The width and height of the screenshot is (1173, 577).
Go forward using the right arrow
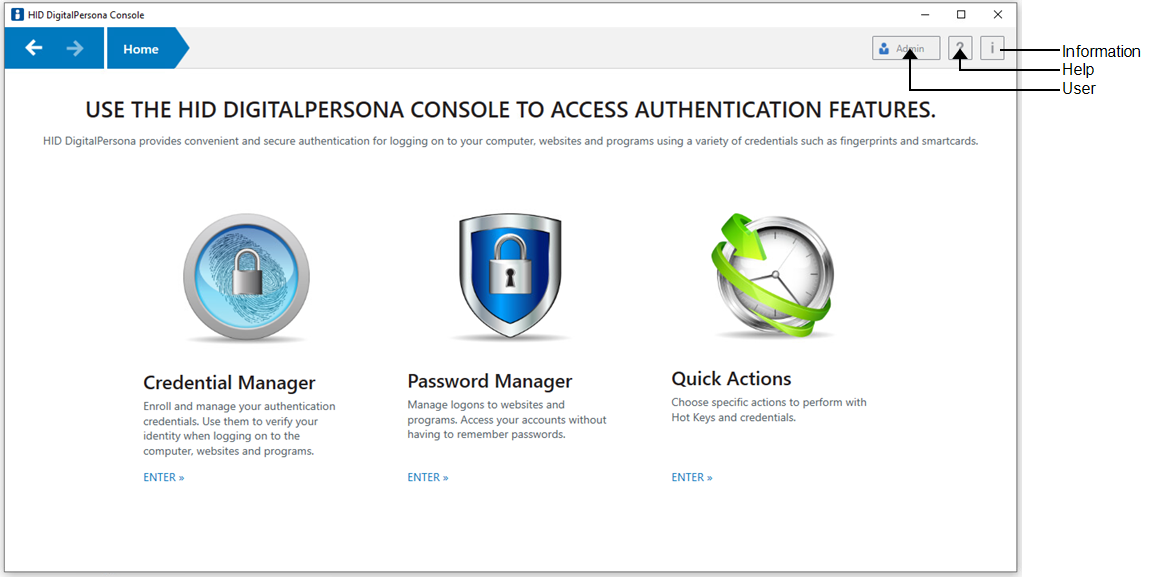click(75, 48)
